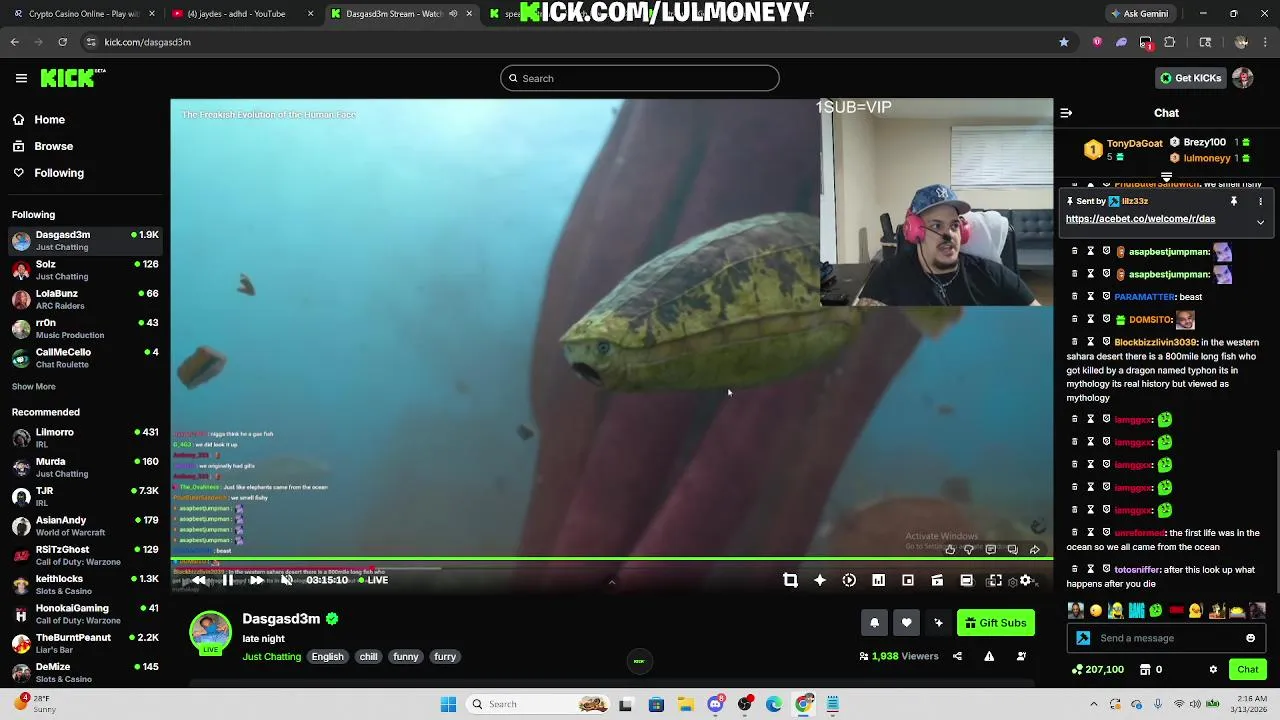The height and width of the screenshot is (720, 1280).
Task: Unpin the pinned chat message
Action: tap(1234, 201)
